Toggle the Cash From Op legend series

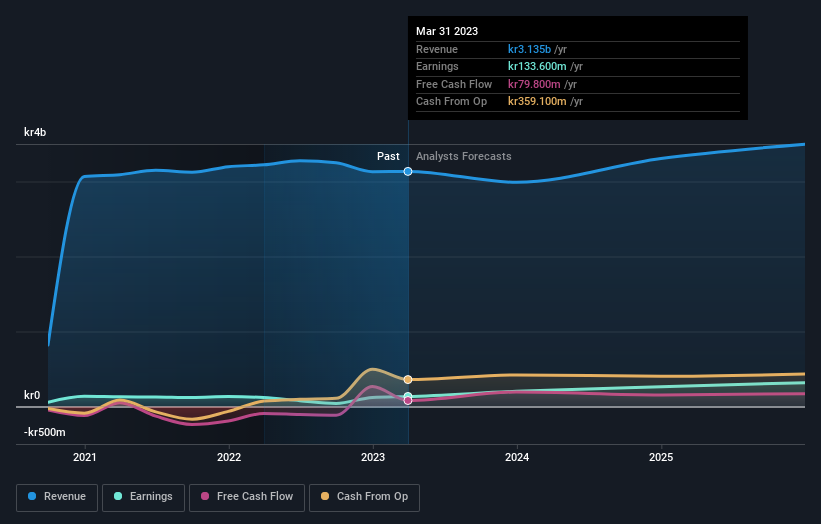(364, 497)
